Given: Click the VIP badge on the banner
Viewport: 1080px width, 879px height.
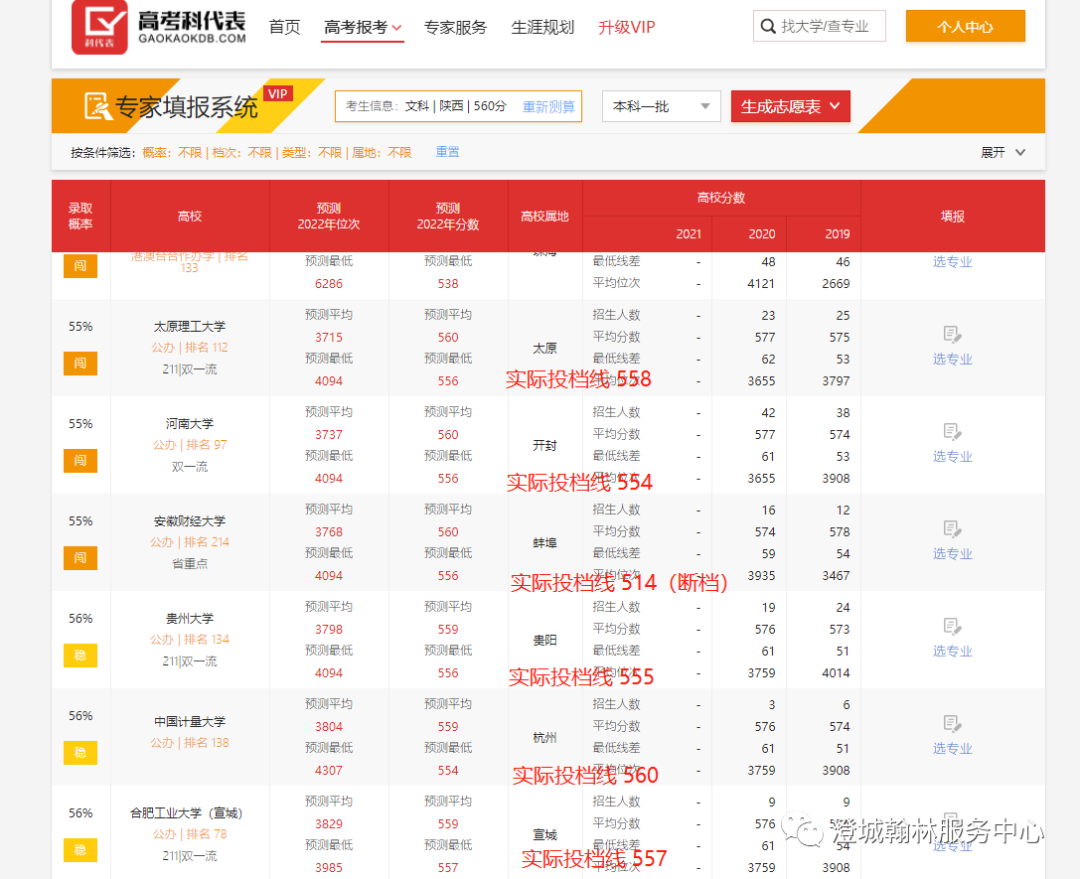Looking at the screenshot, I should pos(278,94).
